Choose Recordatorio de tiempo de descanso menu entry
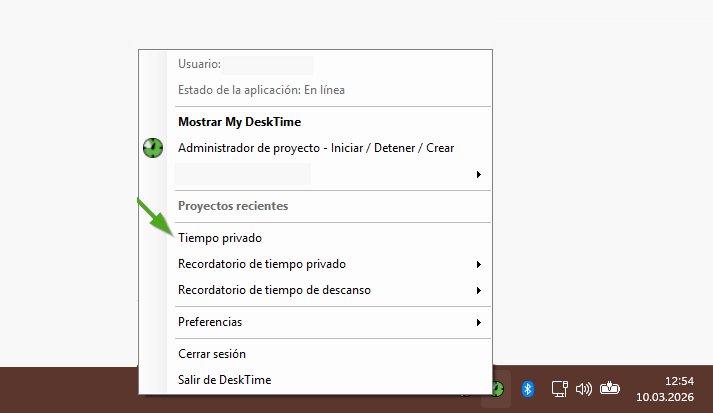The height and width of the screenshot is (413, 713). (x=274, y=290)
